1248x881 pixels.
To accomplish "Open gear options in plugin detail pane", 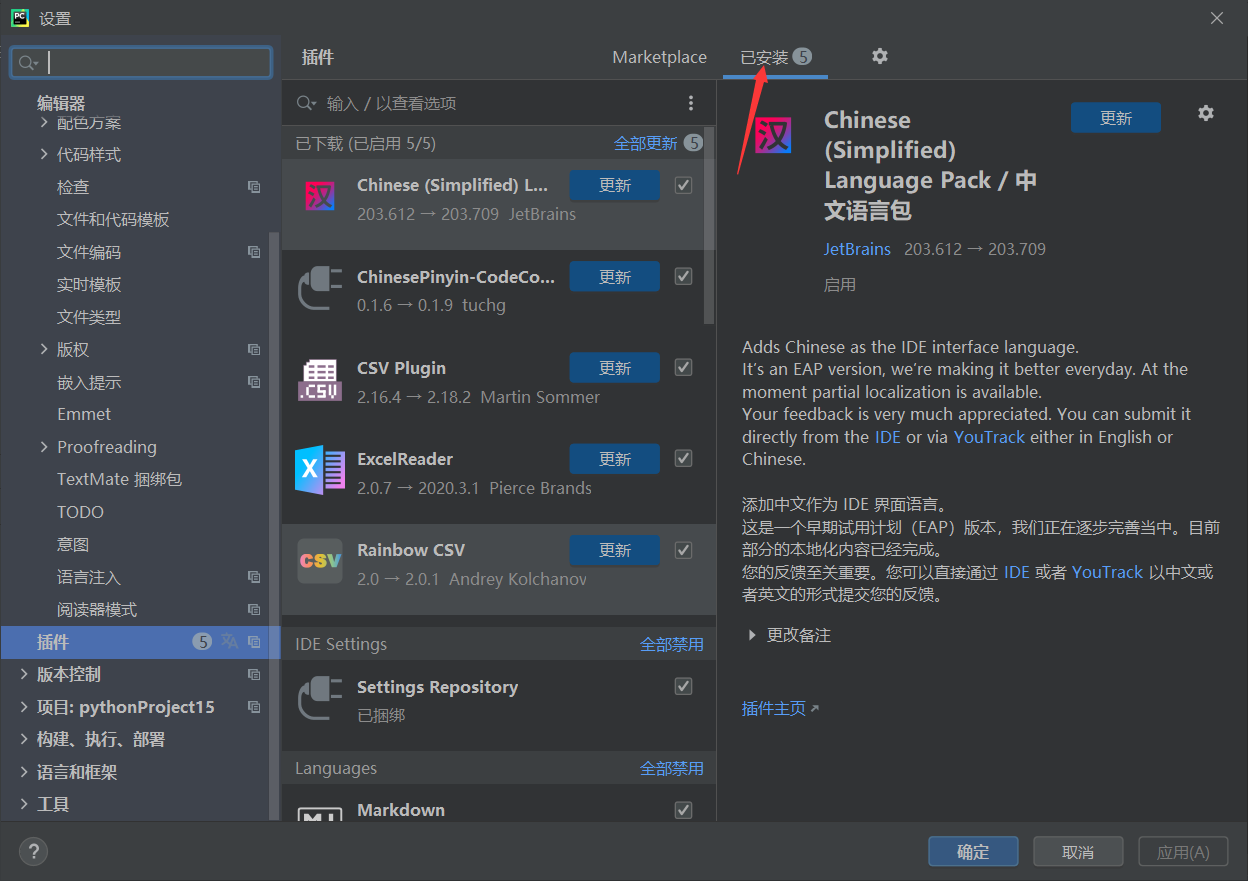I will point(1206,113).
